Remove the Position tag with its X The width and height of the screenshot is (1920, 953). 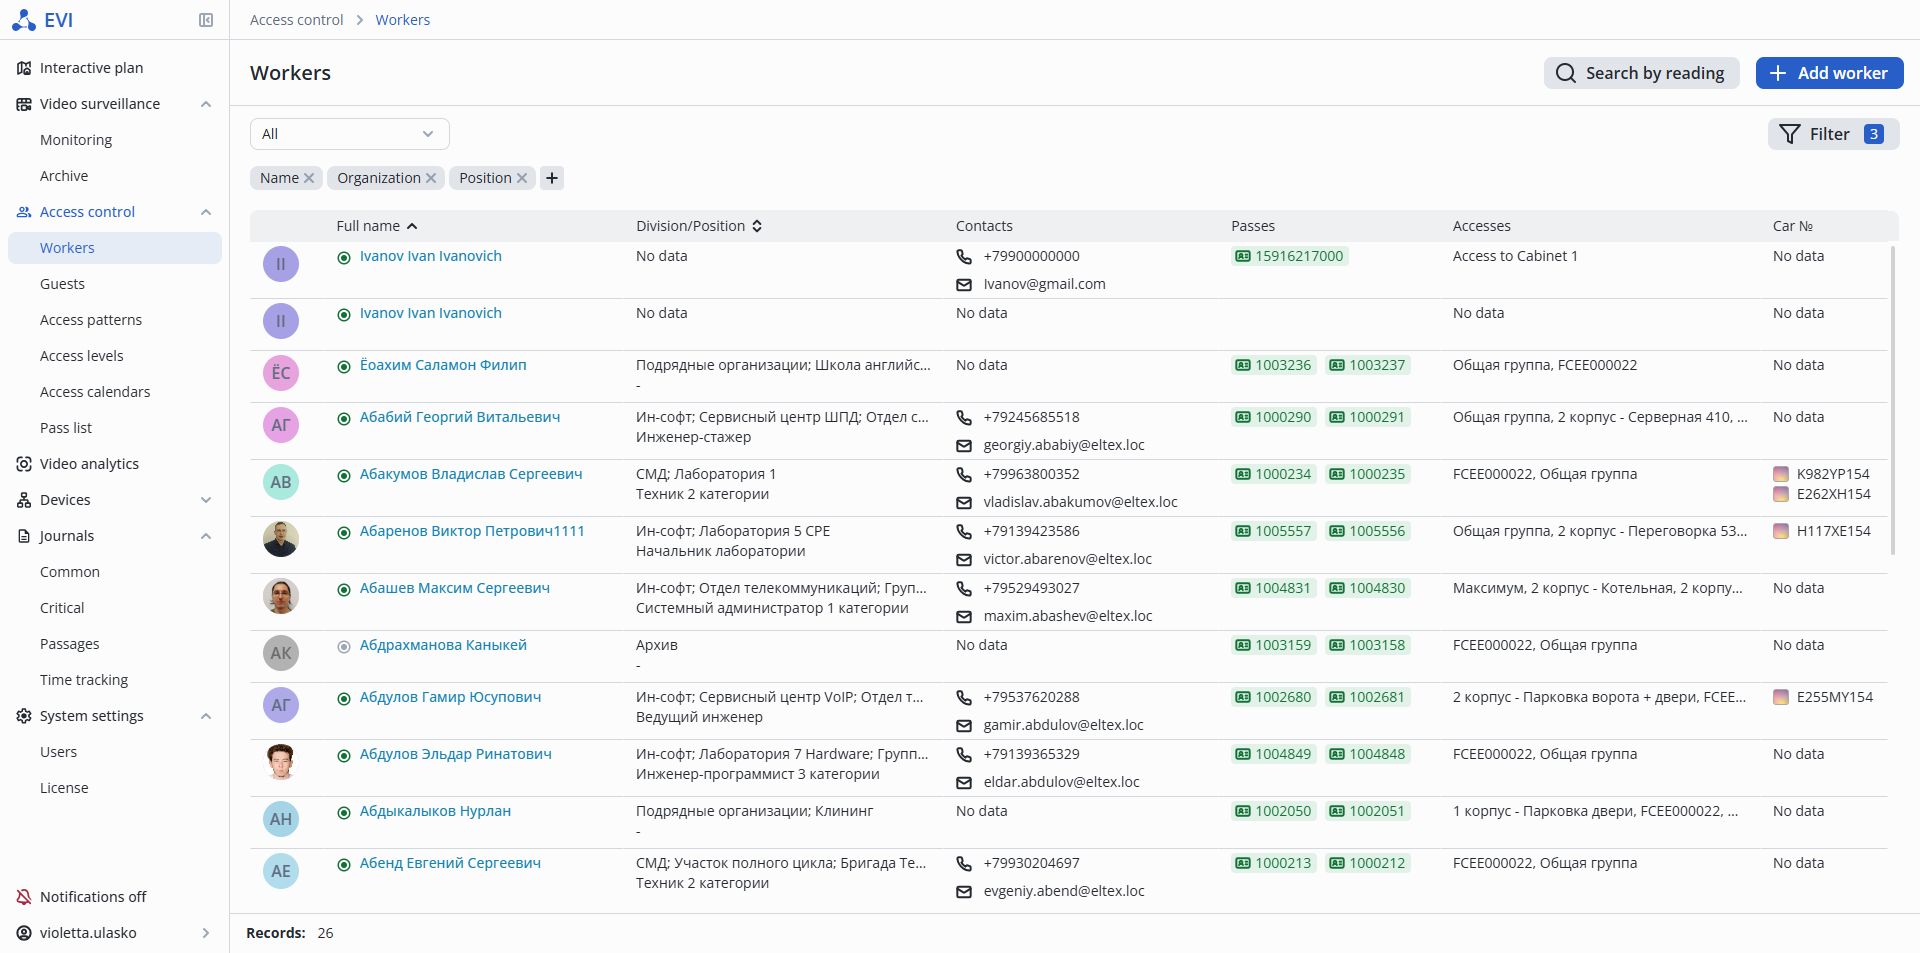tap(522, 178)
